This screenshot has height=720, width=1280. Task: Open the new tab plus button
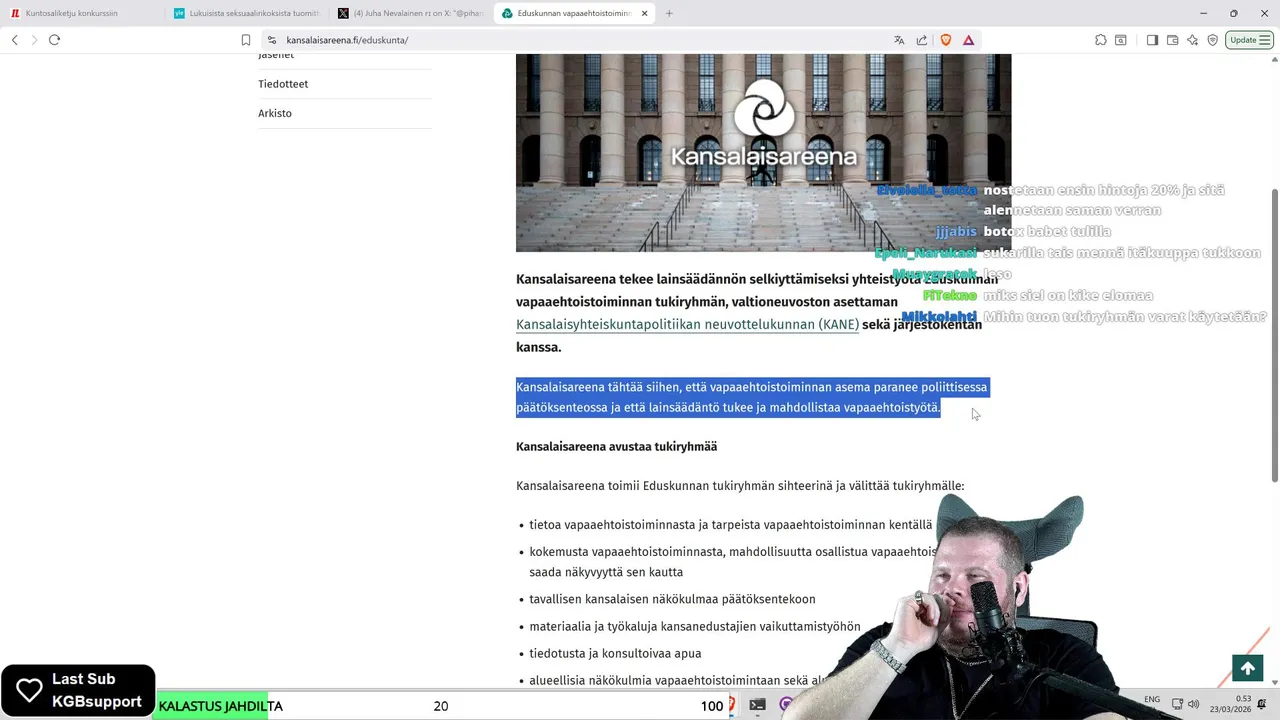(669, 13)
